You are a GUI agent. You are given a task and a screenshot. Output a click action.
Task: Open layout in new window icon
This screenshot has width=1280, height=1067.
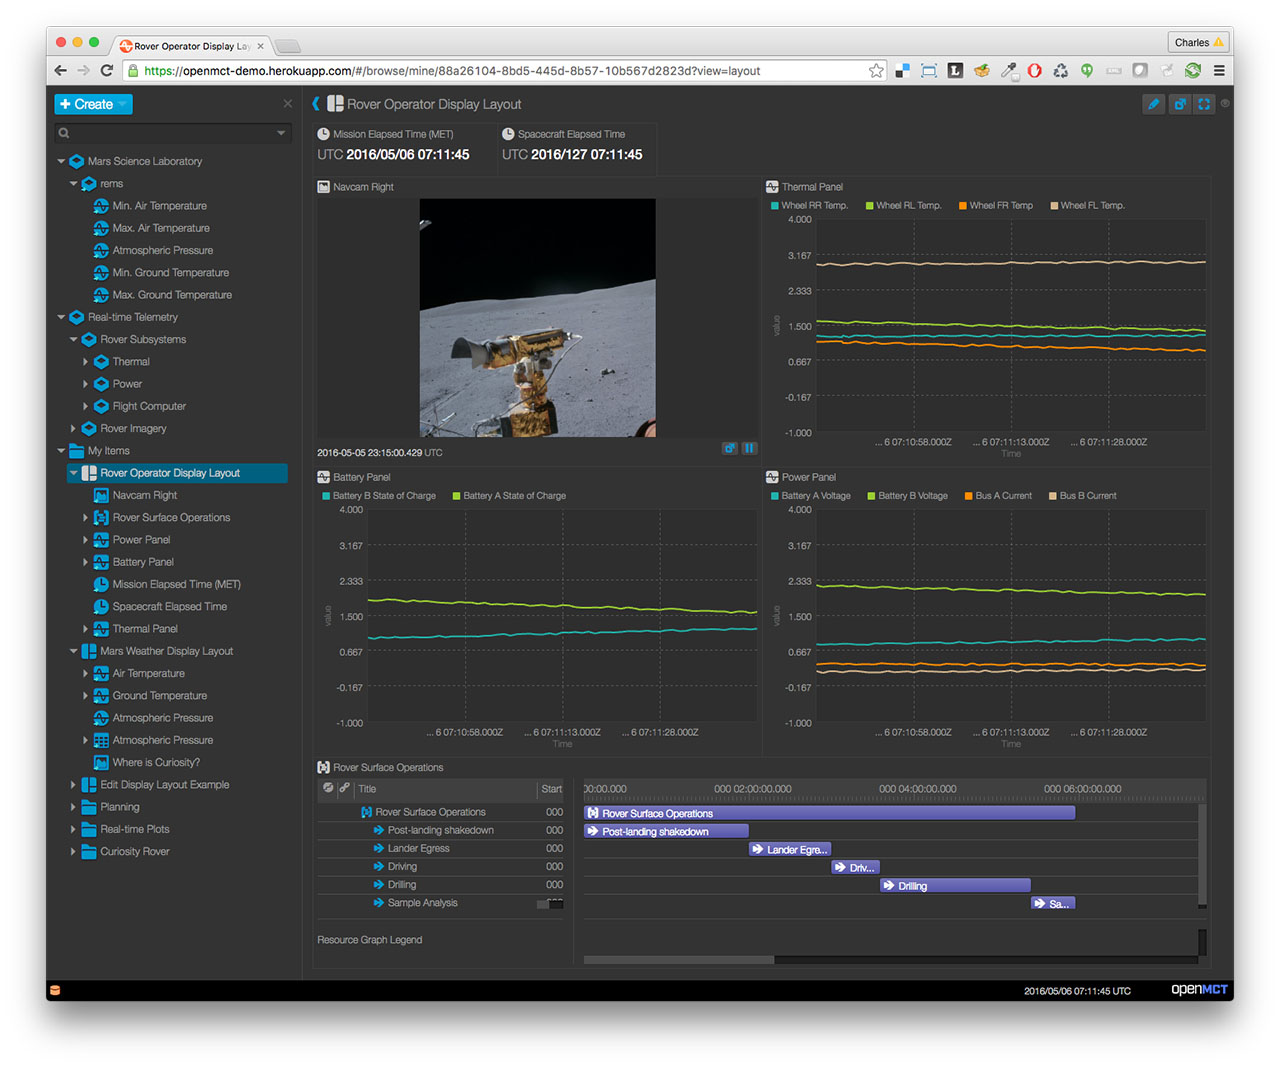pos(1180,104)
